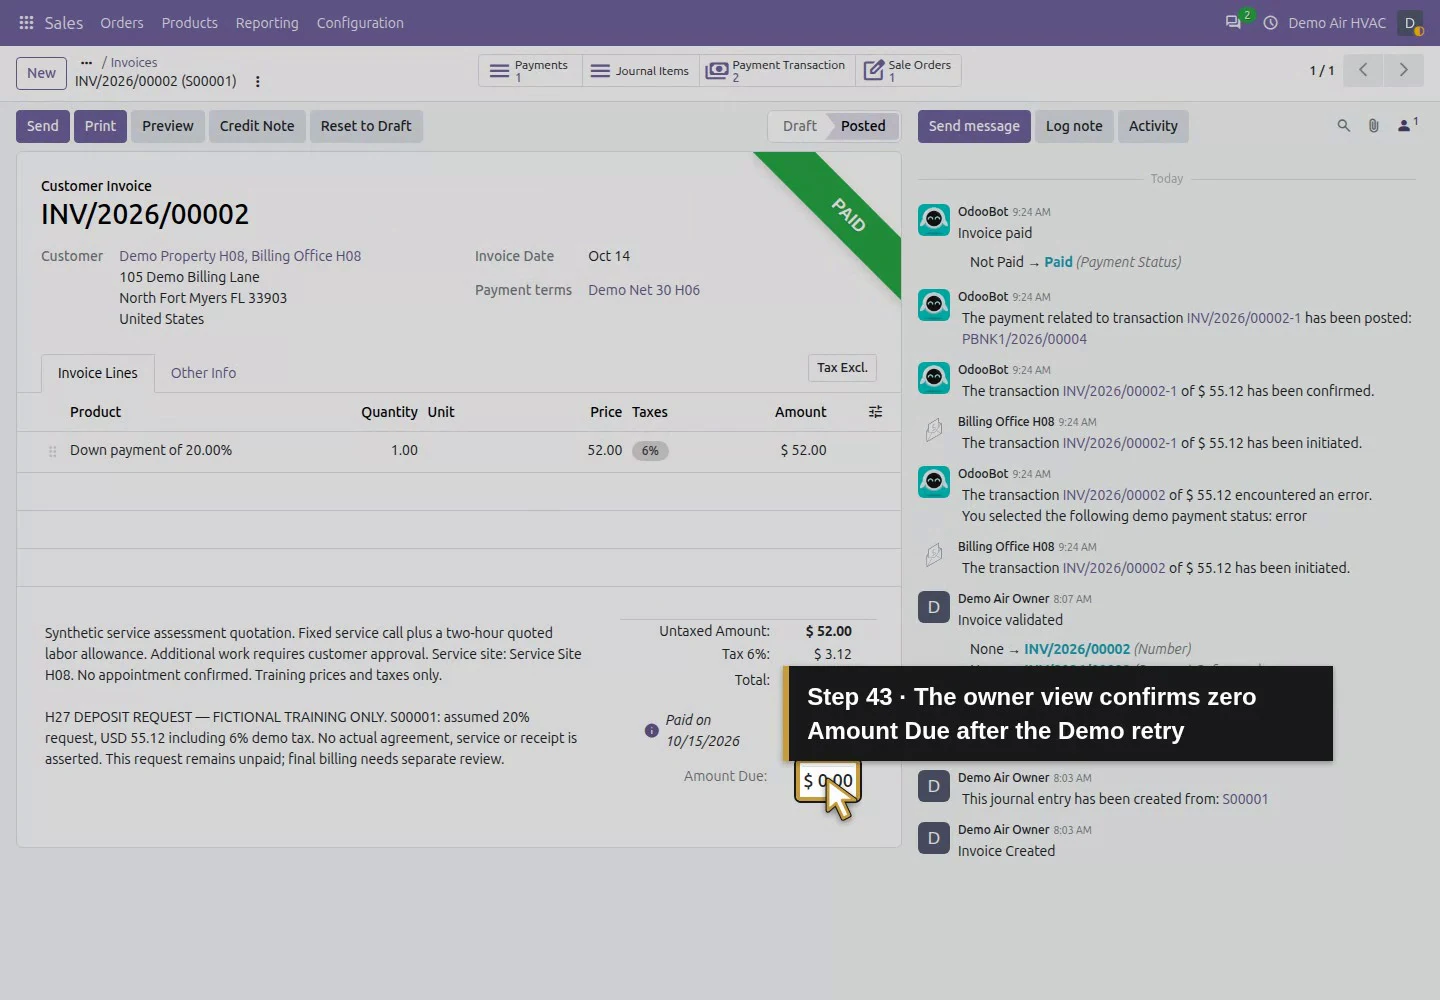Search messages in the chatter

1343,126
